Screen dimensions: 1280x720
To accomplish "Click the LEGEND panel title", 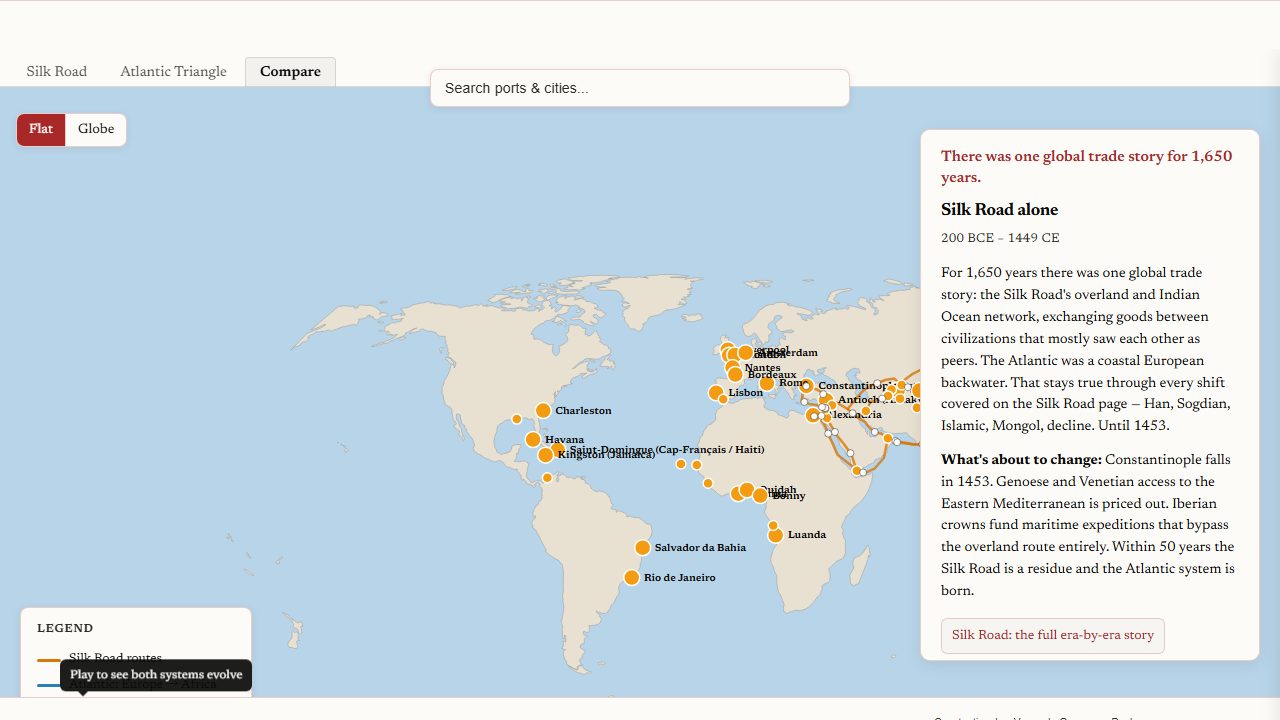I will [x=65, y=628].
